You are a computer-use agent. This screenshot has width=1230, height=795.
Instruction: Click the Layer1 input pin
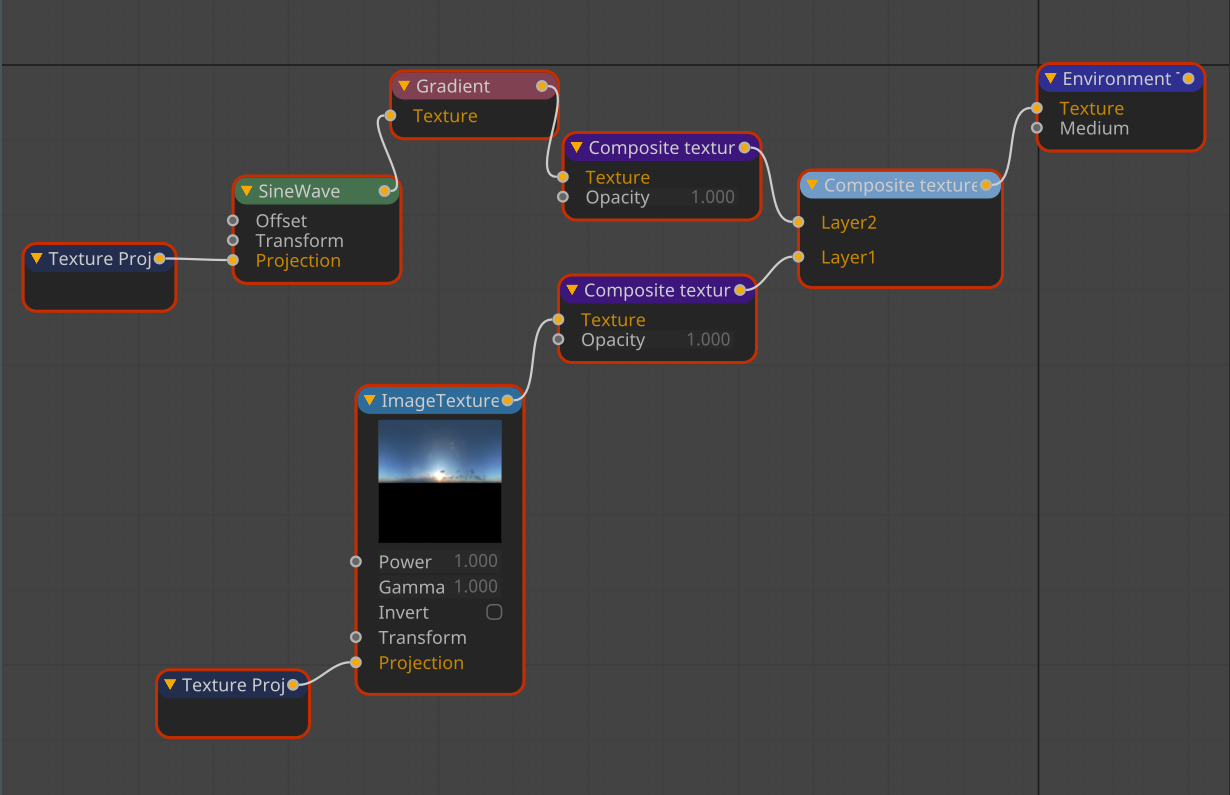click(x=798, y=257)
